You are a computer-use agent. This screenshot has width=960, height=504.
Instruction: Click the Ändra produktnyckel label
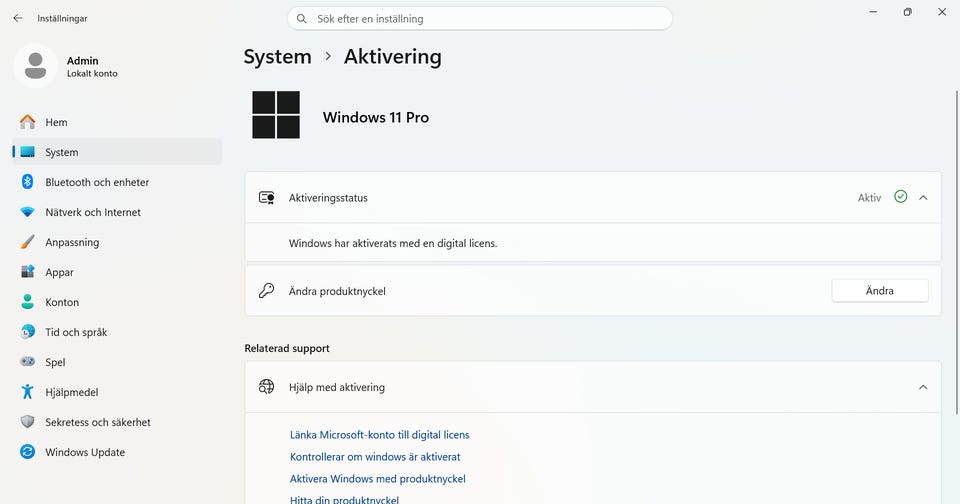pos(337,291)
